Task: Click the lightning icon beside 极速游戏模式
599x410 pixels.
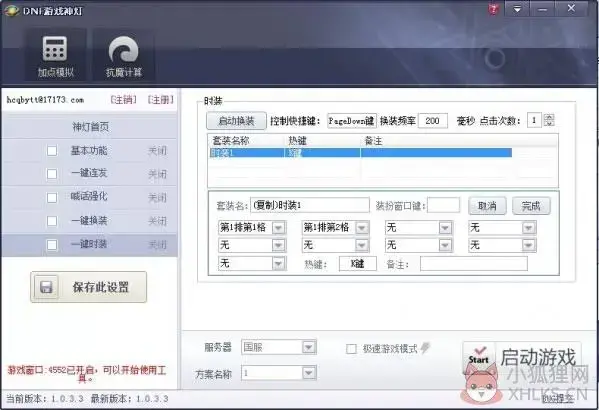Action: [425, 348]
